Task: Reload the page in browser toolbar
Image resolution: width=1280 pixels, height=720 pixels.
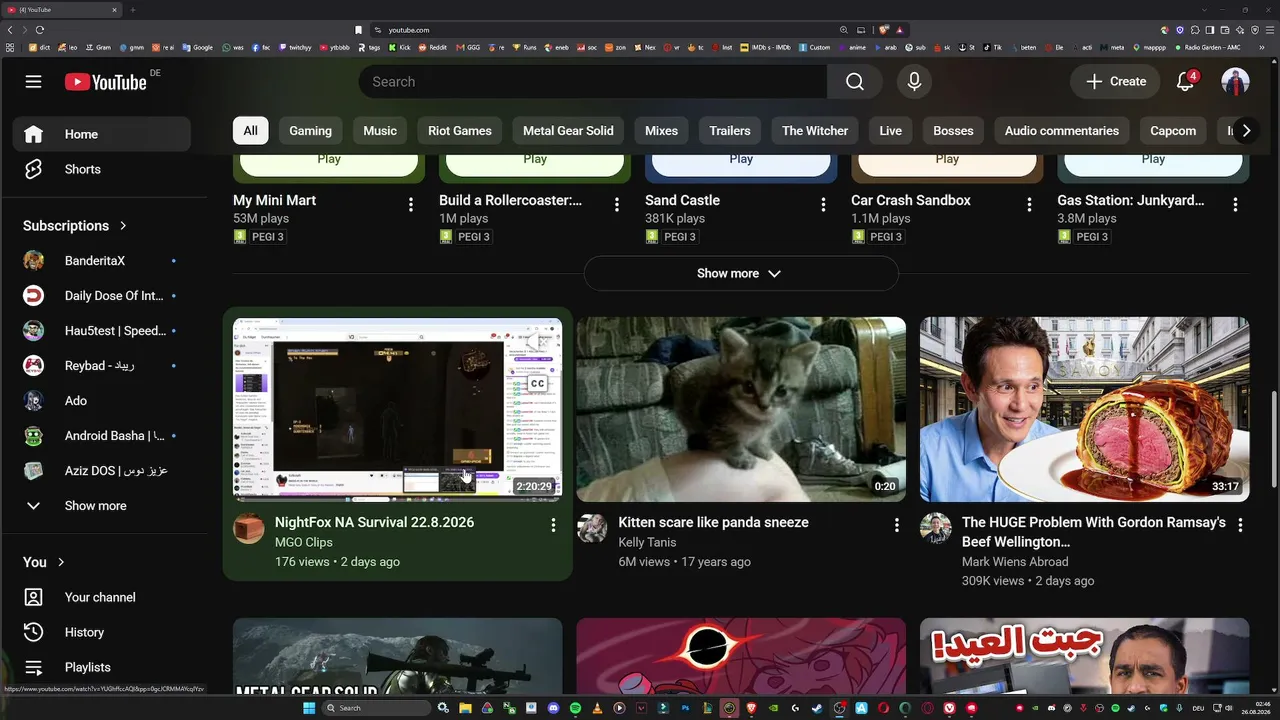Action: (40, 30)
